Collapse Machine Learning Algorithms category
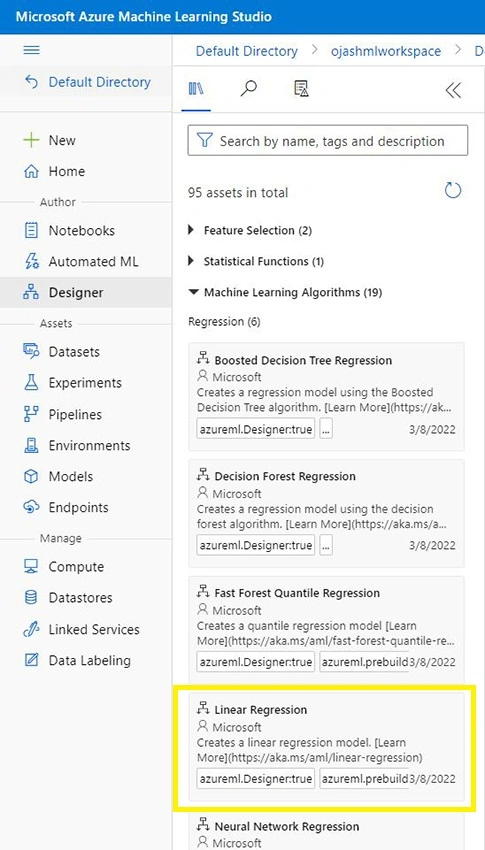This screenshot has width=485, height=850. pos(285,292)
